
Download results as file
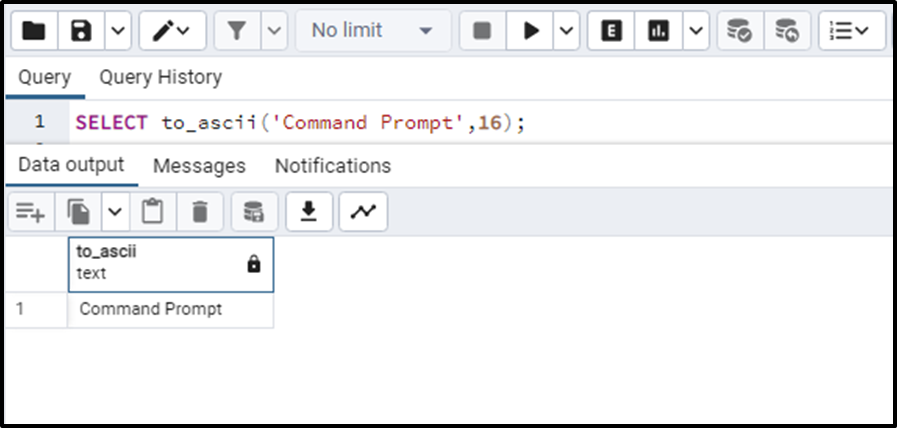(309, 212)
